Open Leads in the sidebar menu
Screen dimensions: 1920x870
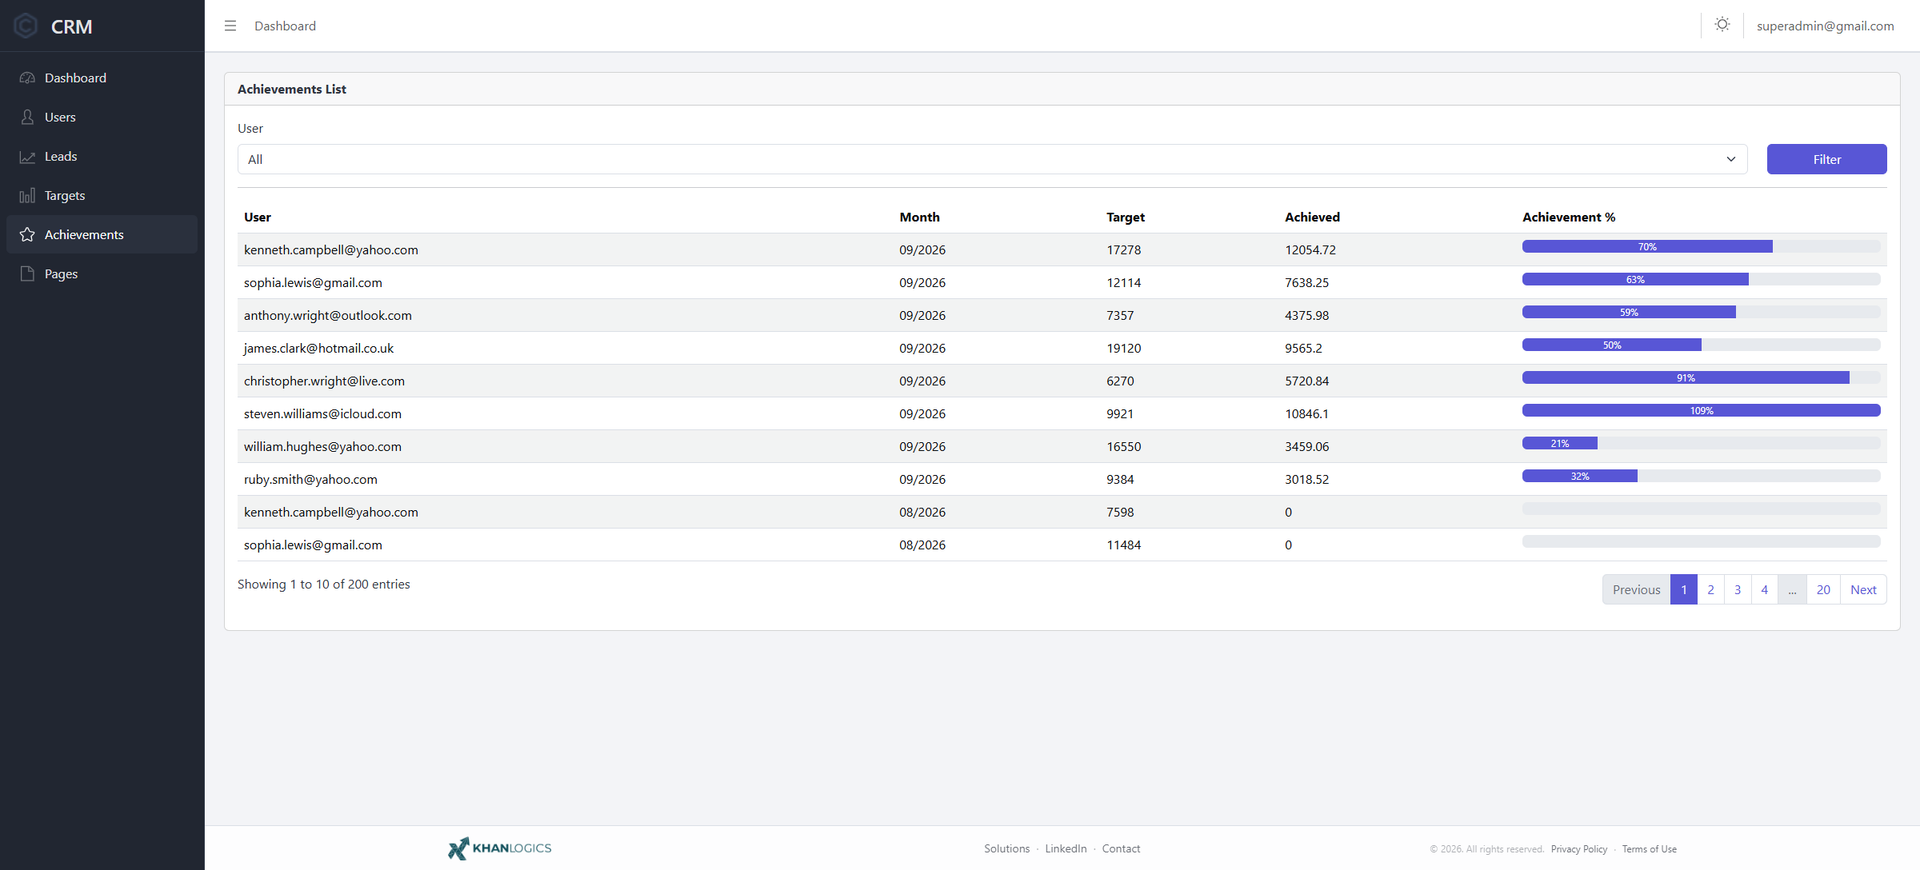click(102, 157)
